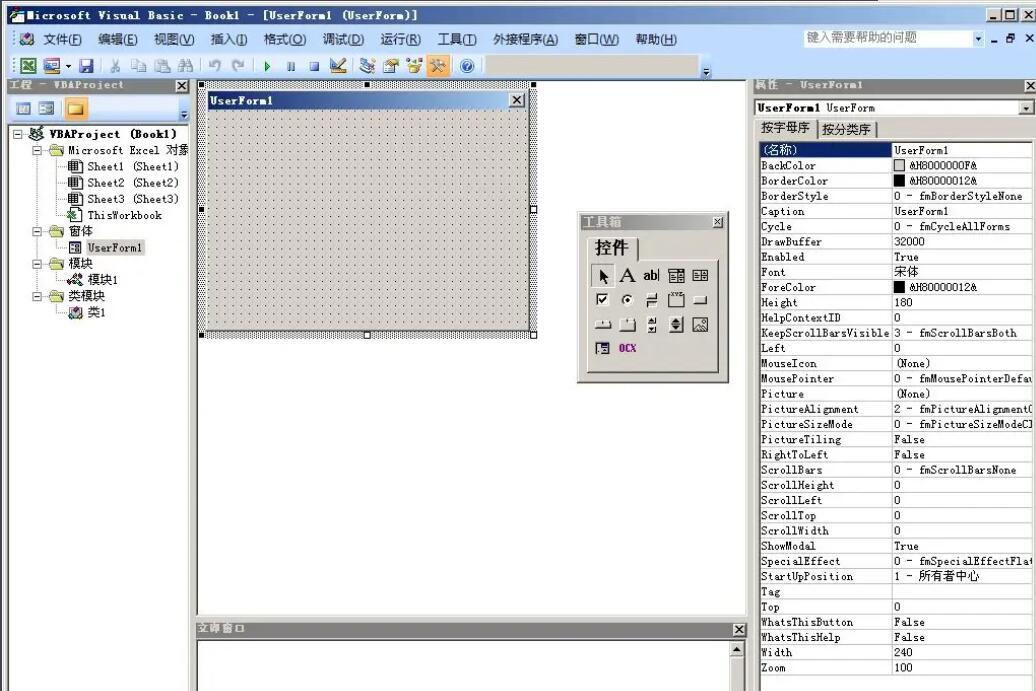Click View Object icon in project panel
This screenshot has height=691, width=1036.
[x=46, y=108]
